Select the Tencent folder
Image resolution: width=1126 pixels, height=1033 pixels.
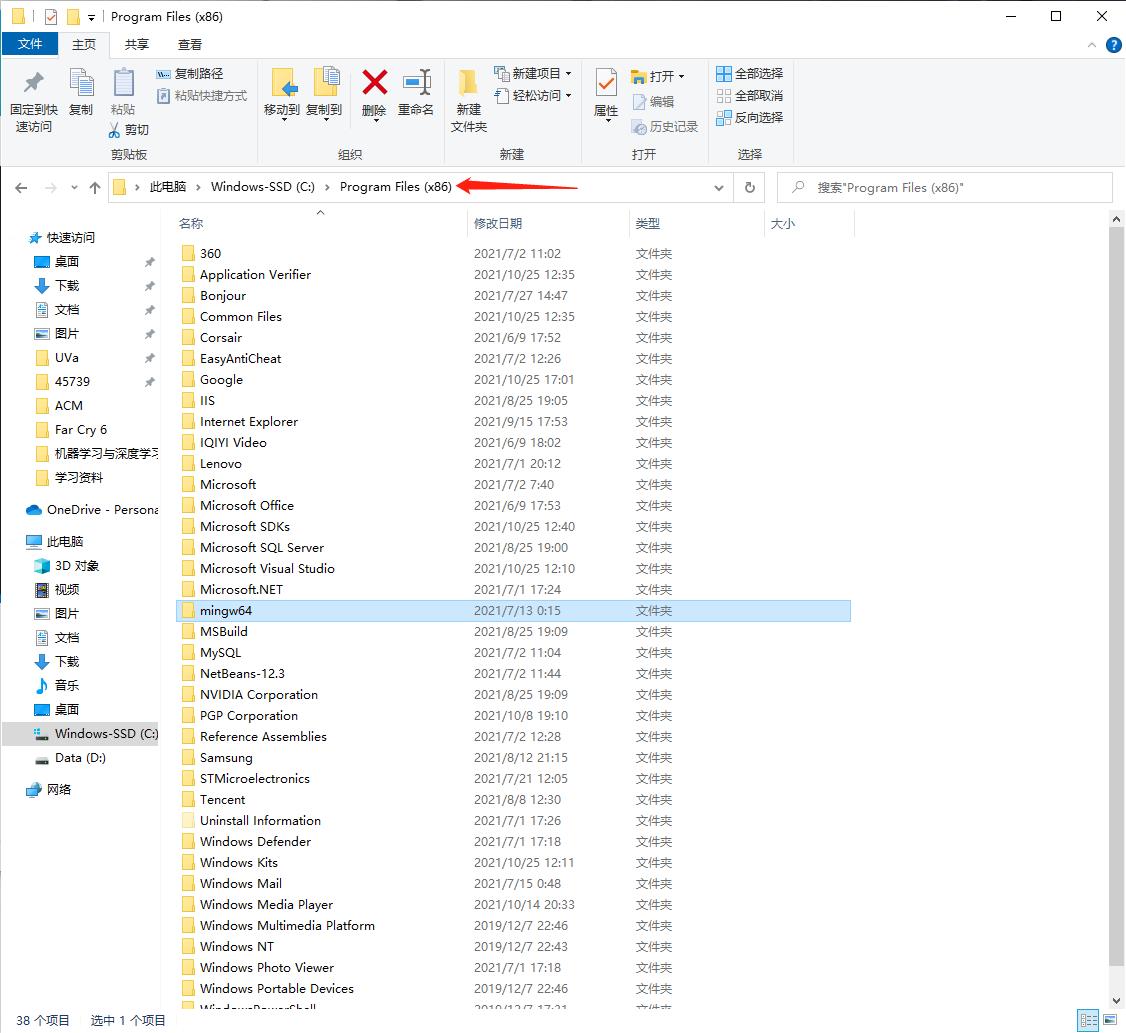click(x=513, y=800)
